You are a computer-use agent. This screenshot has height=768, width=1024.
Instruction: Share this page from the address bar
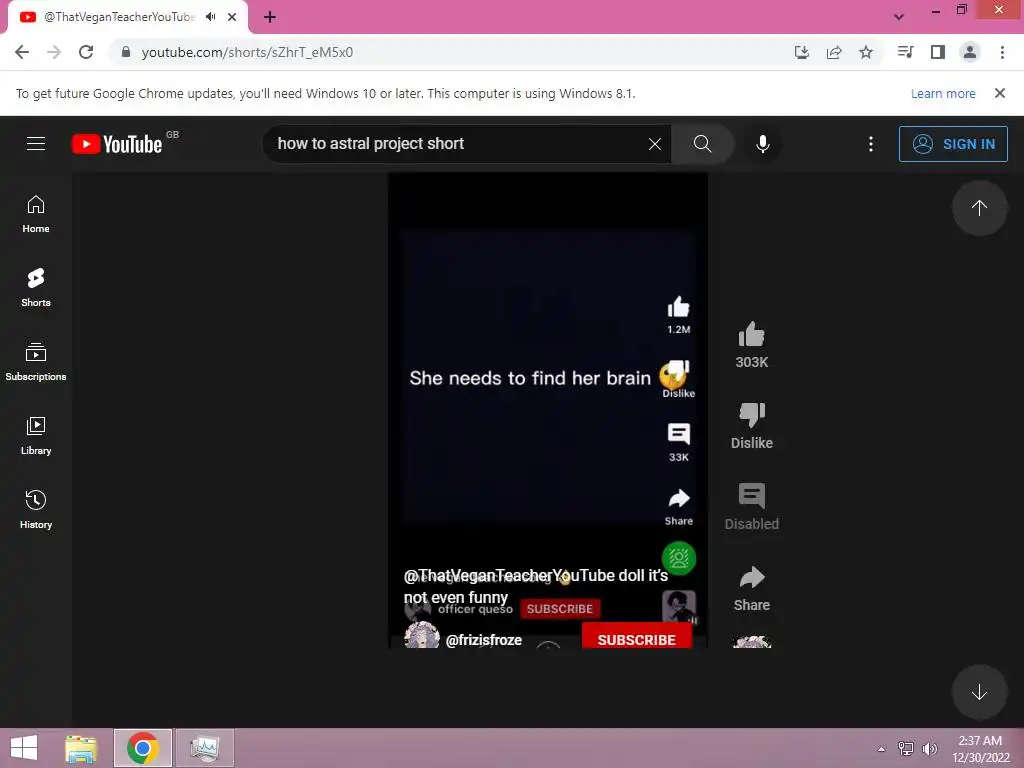pyautogui.click(x=834, y=52)
